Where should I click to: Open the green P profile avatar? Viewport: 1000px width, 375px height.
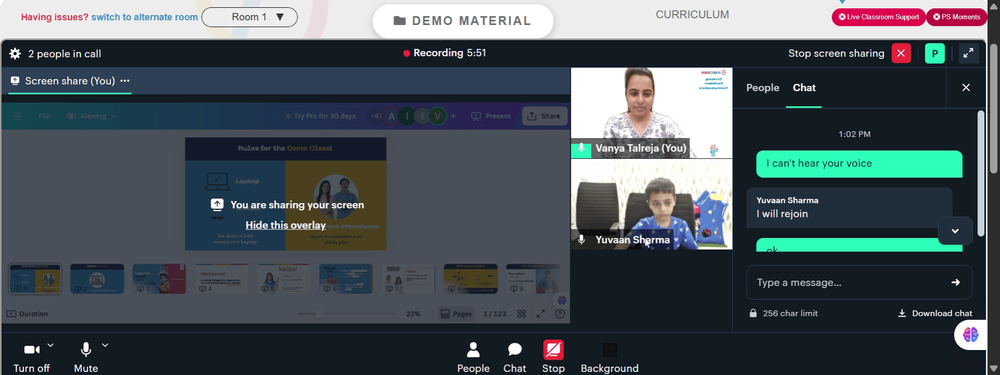coord(934,54)
